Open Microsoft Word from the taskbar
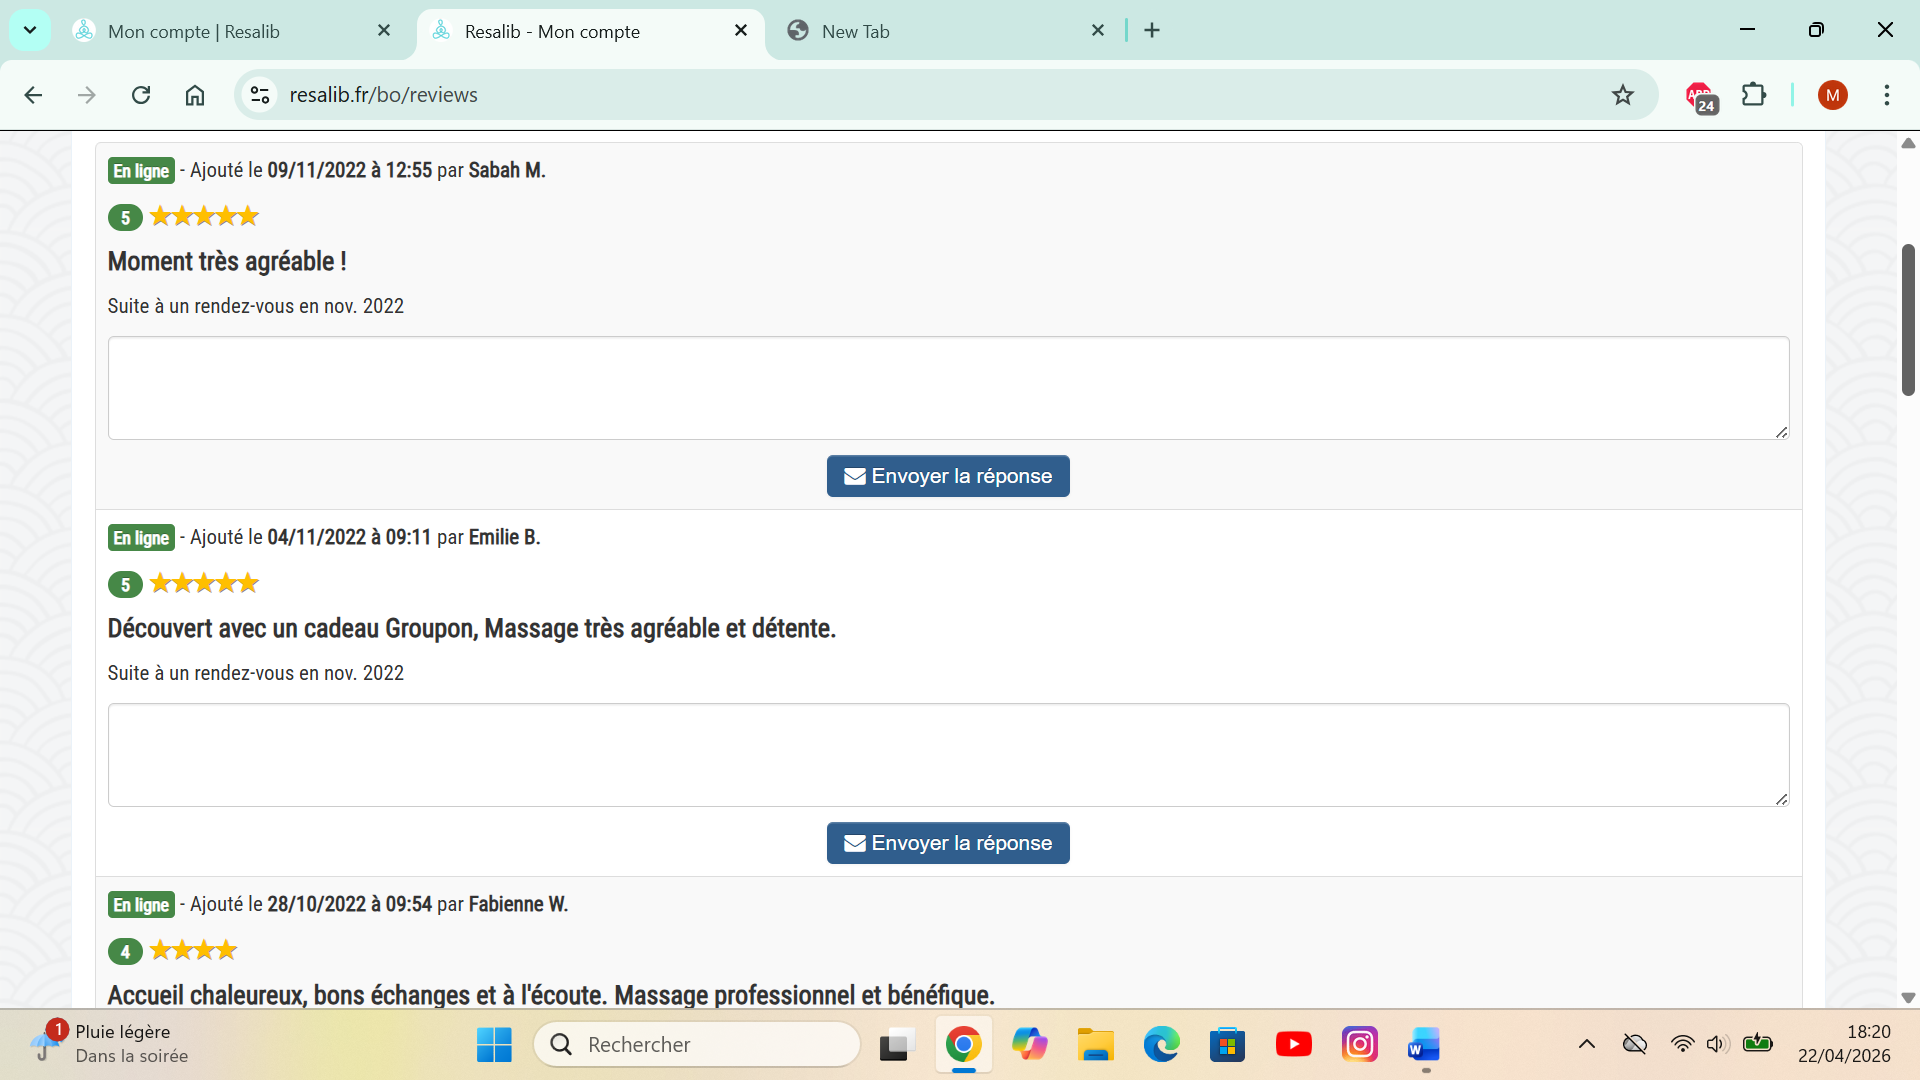Image resolution: width=1920 pixels, height=1080 pixels. 1425,1045
